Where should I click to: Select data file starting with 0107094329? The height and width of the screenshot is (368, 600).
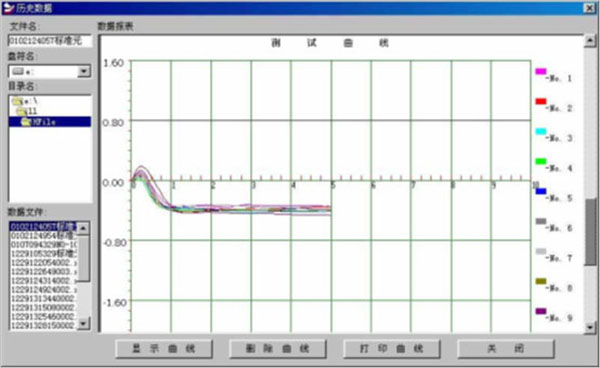click(43, 244)
